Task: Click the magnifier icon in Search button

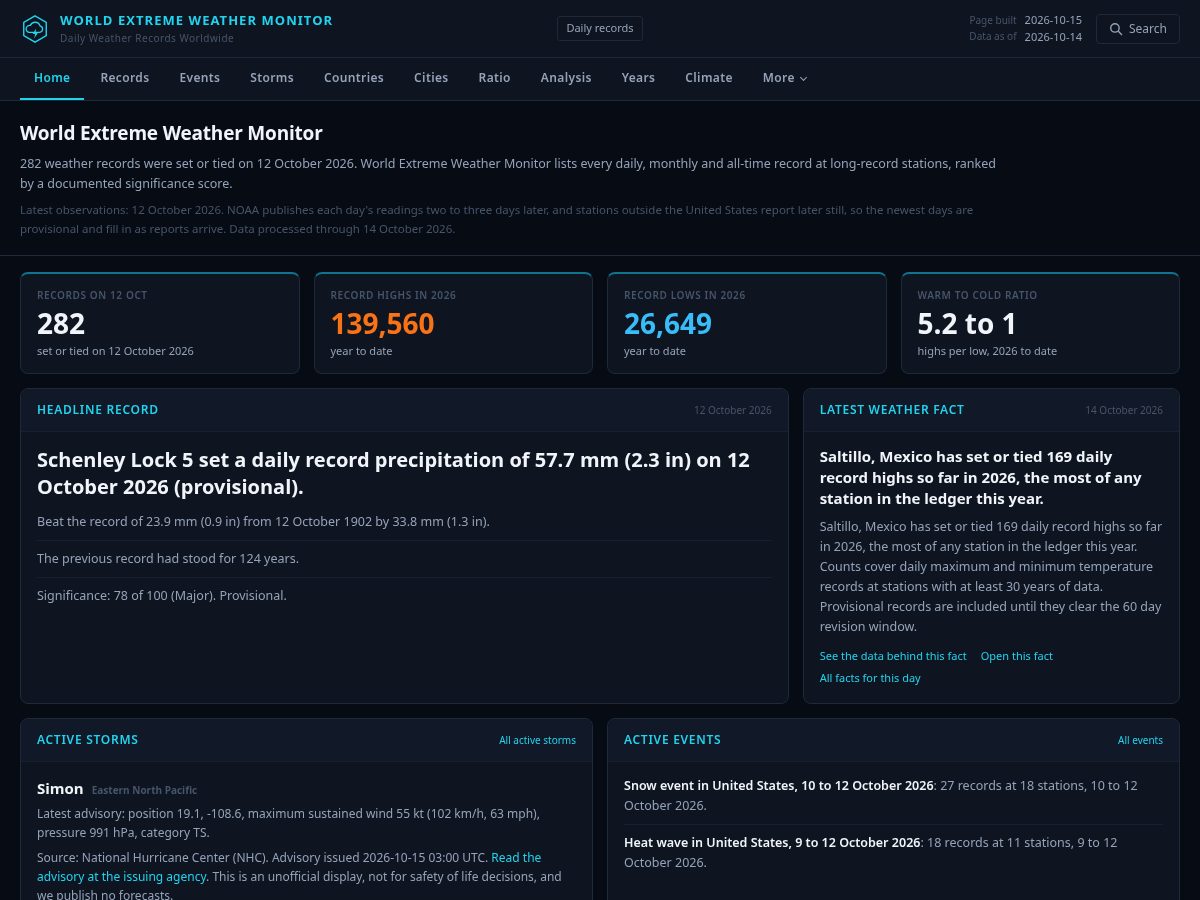Action: point(1116,29)
